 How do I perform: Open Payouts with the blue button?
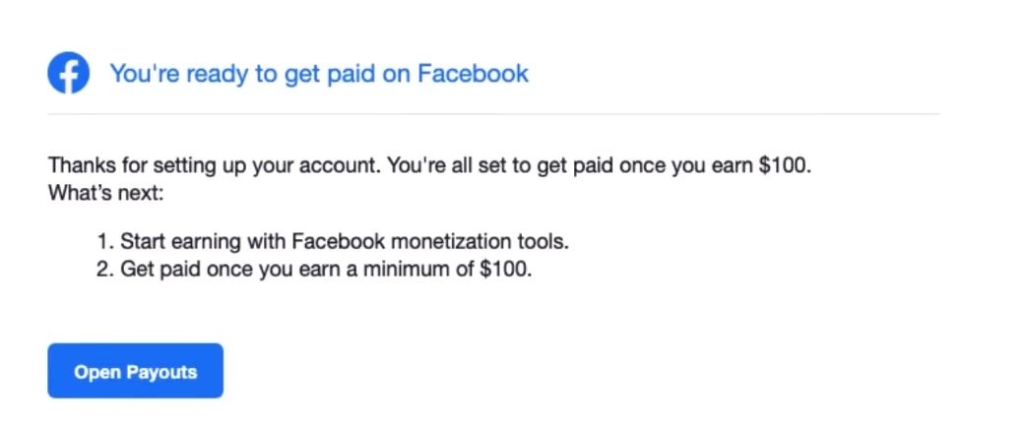pos(135,372)
